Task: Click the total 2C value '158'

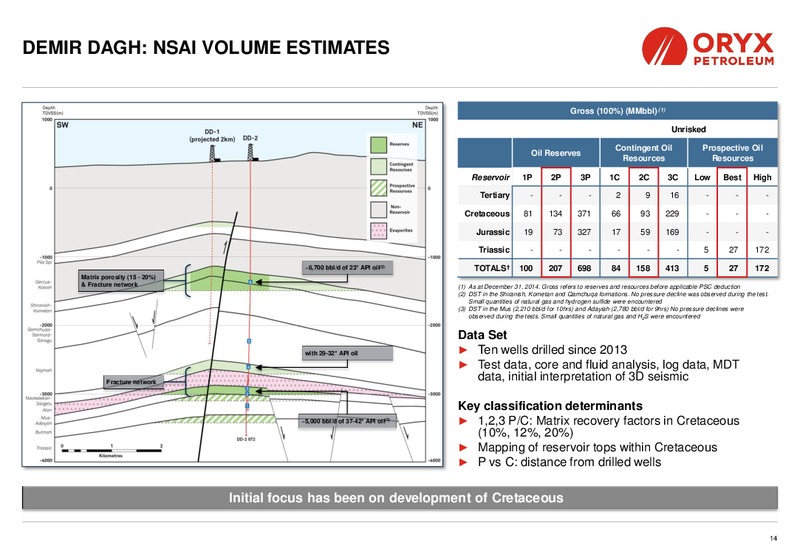Action: pos(643,268)
